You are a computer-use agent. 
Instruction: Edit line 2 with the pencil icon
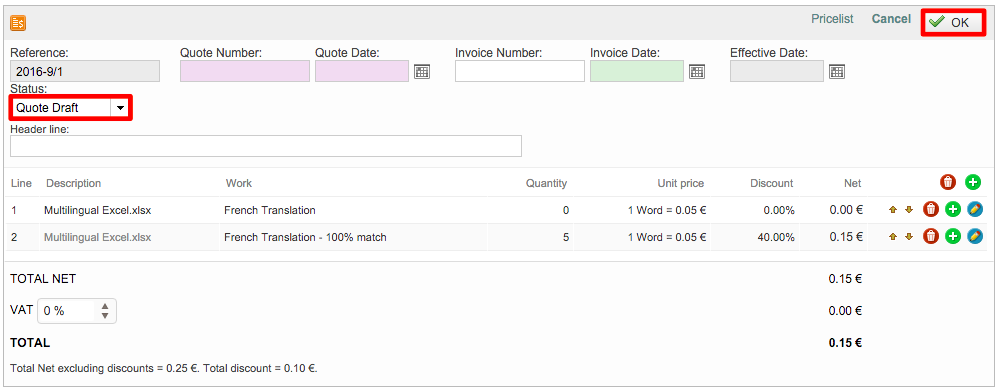click(x=974, y=236)
